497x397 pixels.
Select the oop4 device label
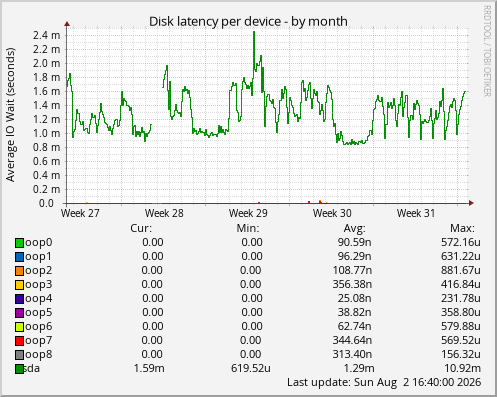click(39, 299)
